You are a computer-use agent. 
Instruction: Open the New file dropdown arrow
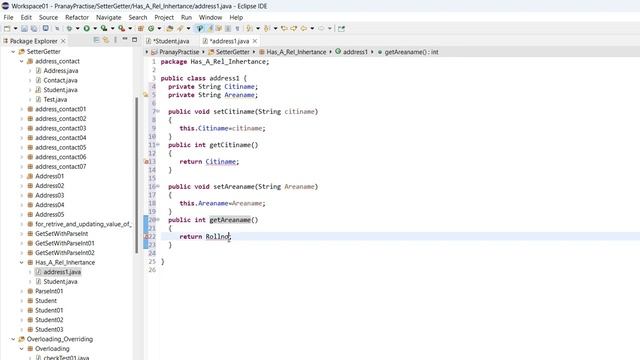[15, 29]
